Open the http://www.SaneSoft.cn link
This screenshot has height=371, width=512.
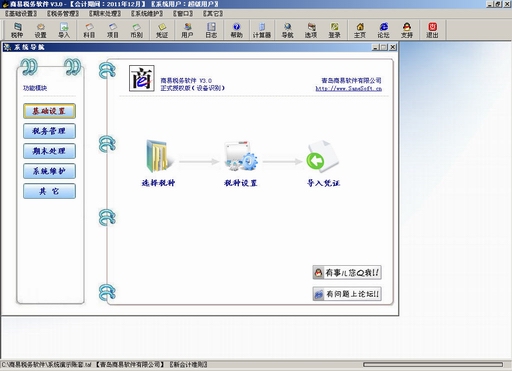point(349,89)
